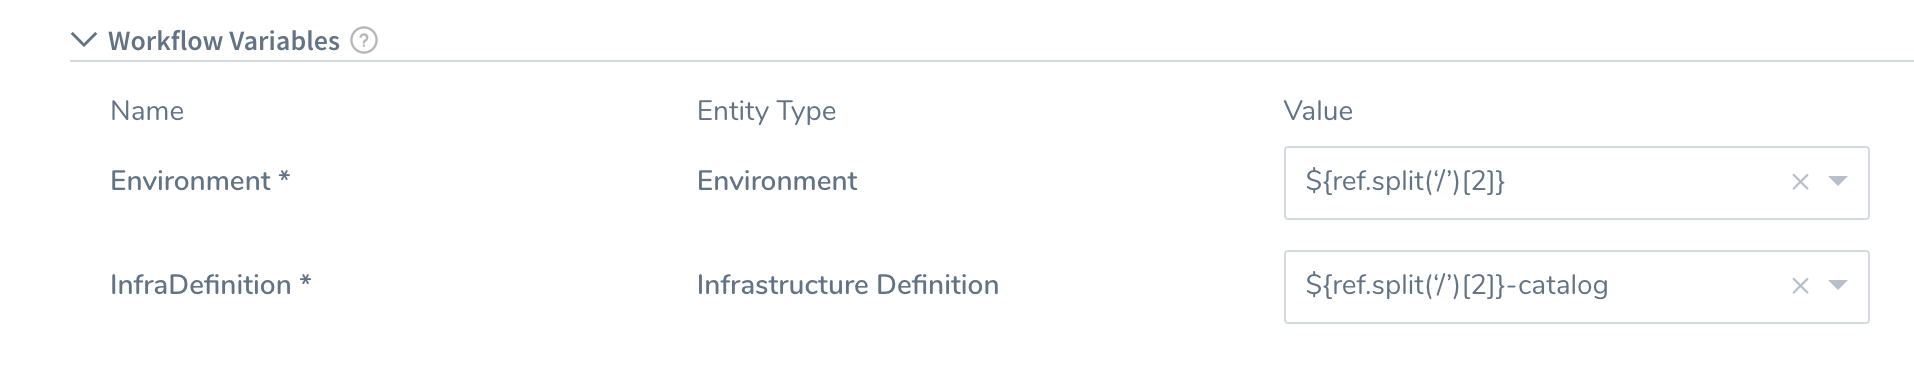Select the Value column header
This screenshot has height=386, width=1914.
1318,111
